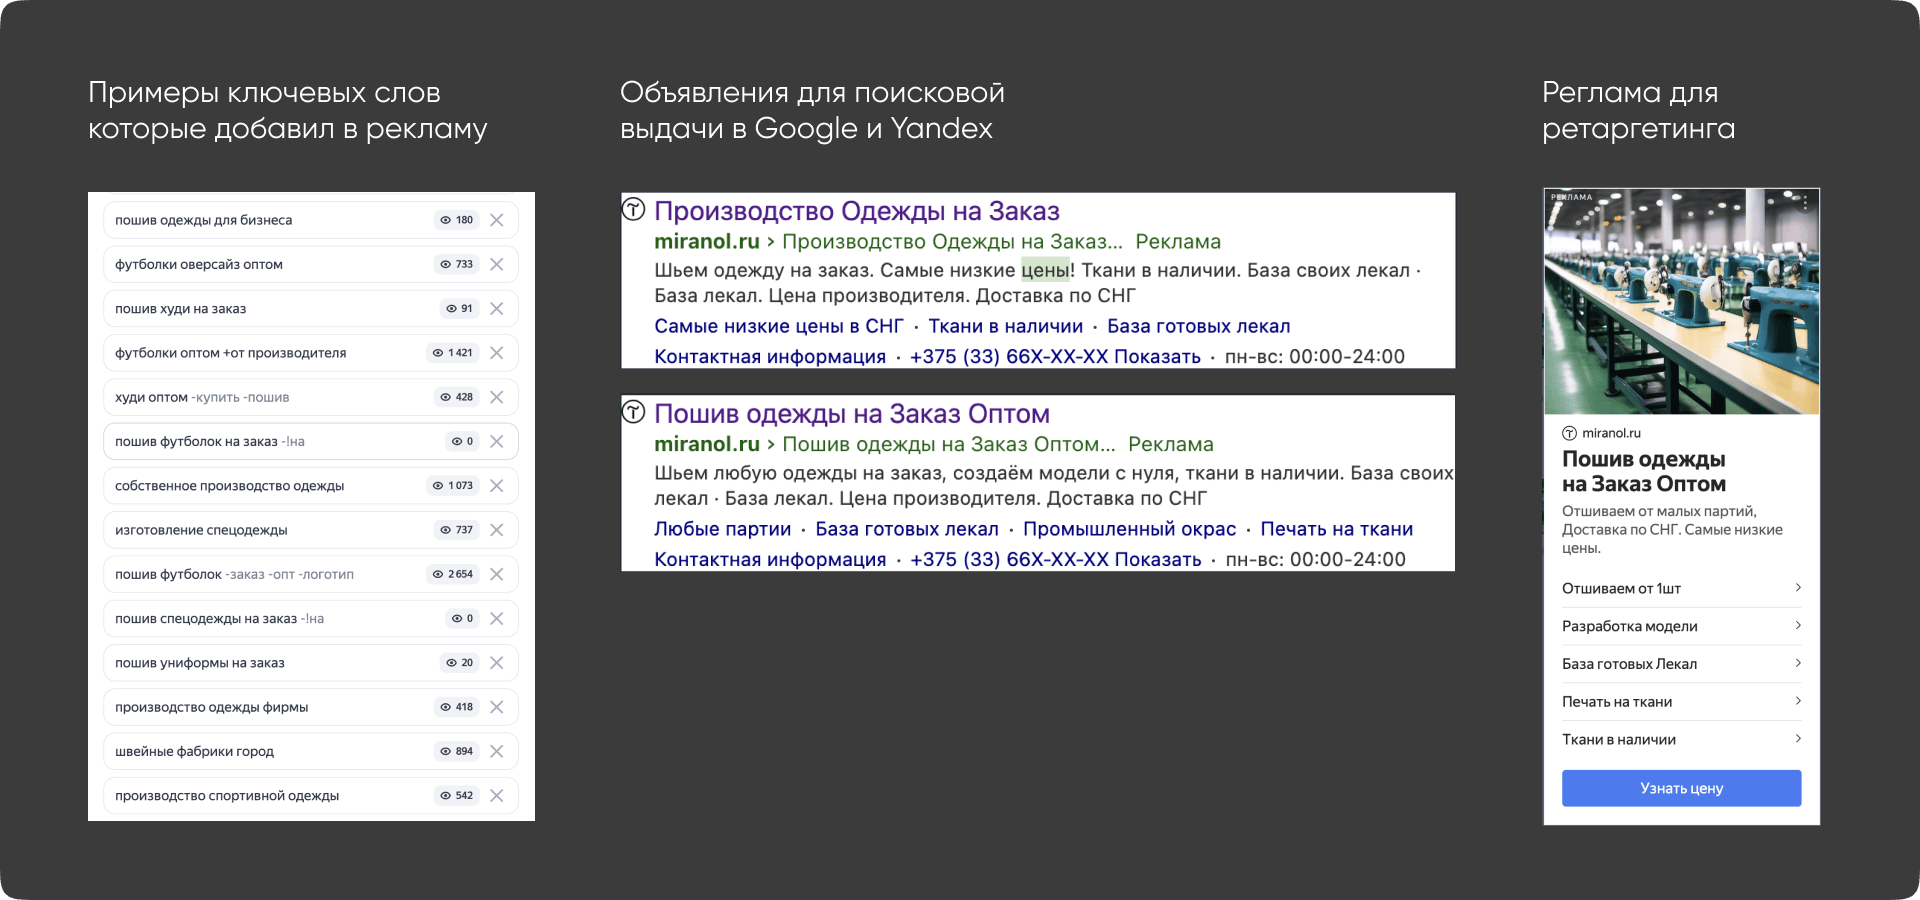Click views badge 180 for 'пошив одежды для бизнеса'
This screenshot has height=900, width=1920.
pos(456,220)
